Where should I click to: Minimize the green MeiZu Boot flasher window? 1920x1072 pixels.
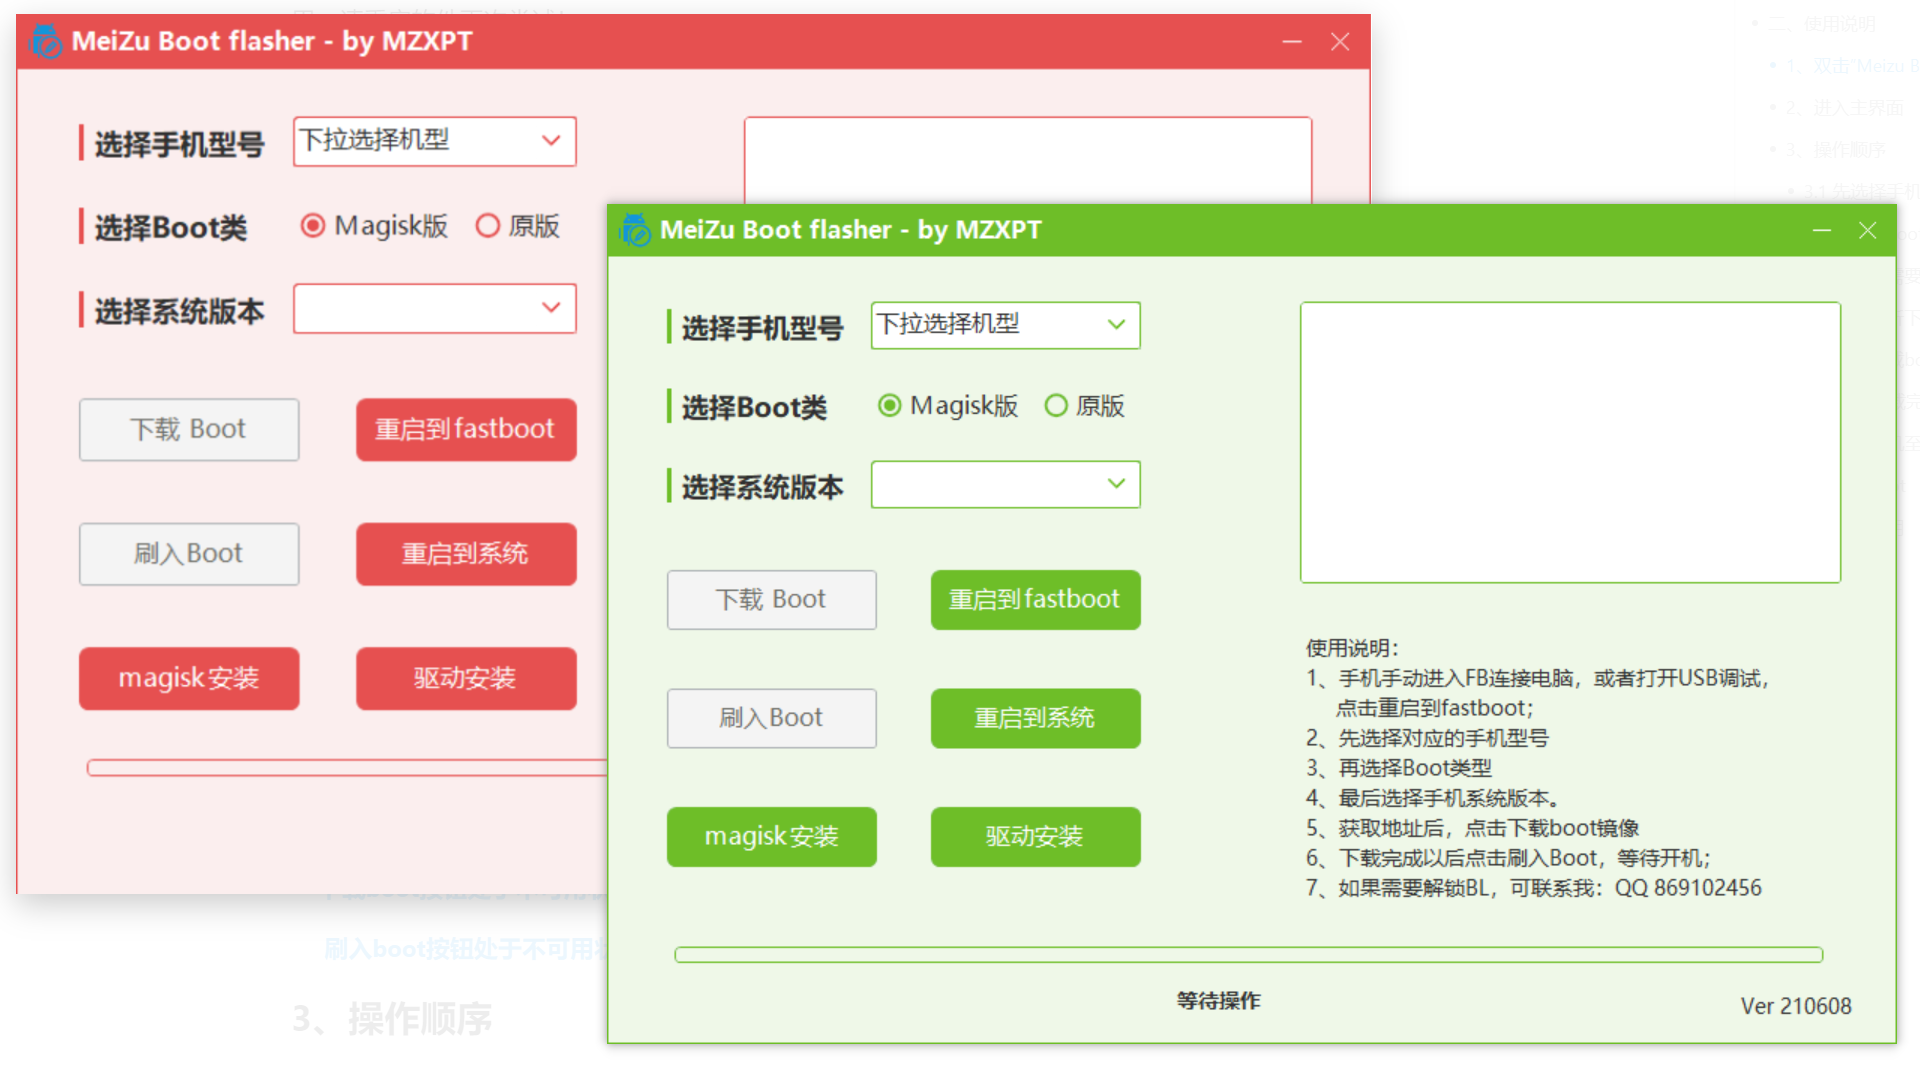coord(1822,230)
